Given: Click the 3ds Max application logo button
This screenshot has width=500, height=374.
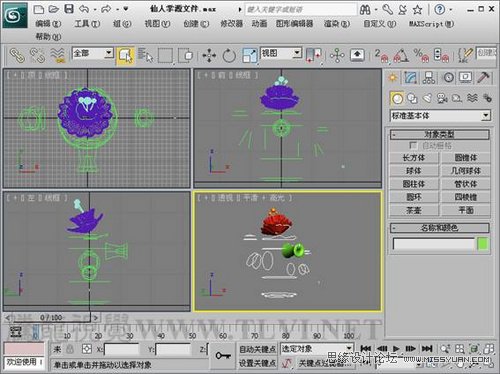Looking at the screenshot, I should (14, 15).
